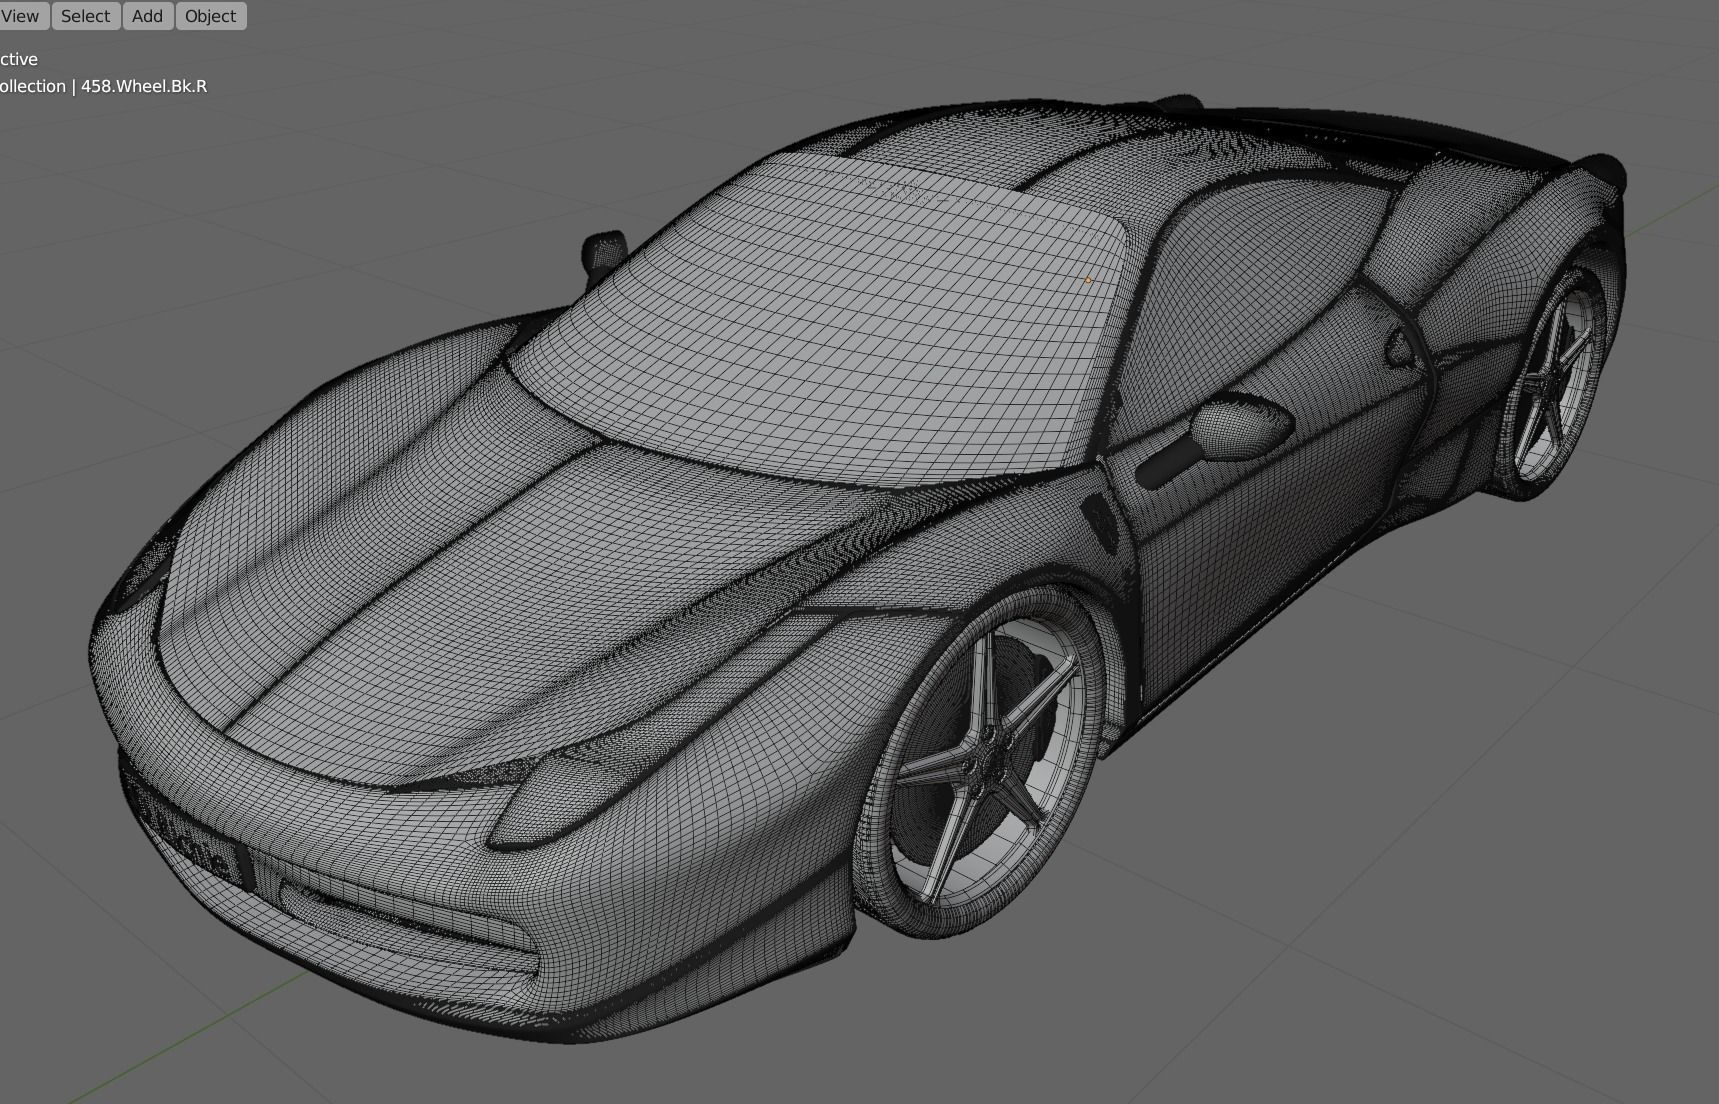Select the windshield mesh of the car
The image size is (1719, 1104).
pyautogui.click(x=820, y=320)
